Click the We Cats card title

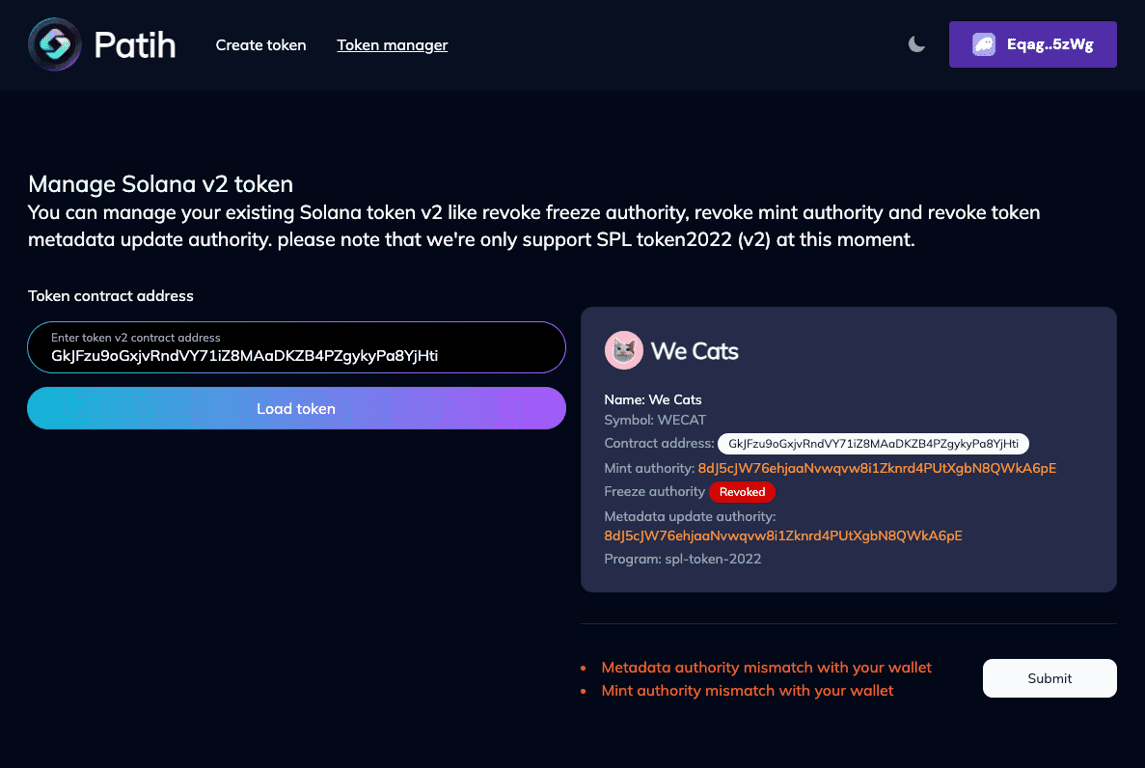[694, 351]
